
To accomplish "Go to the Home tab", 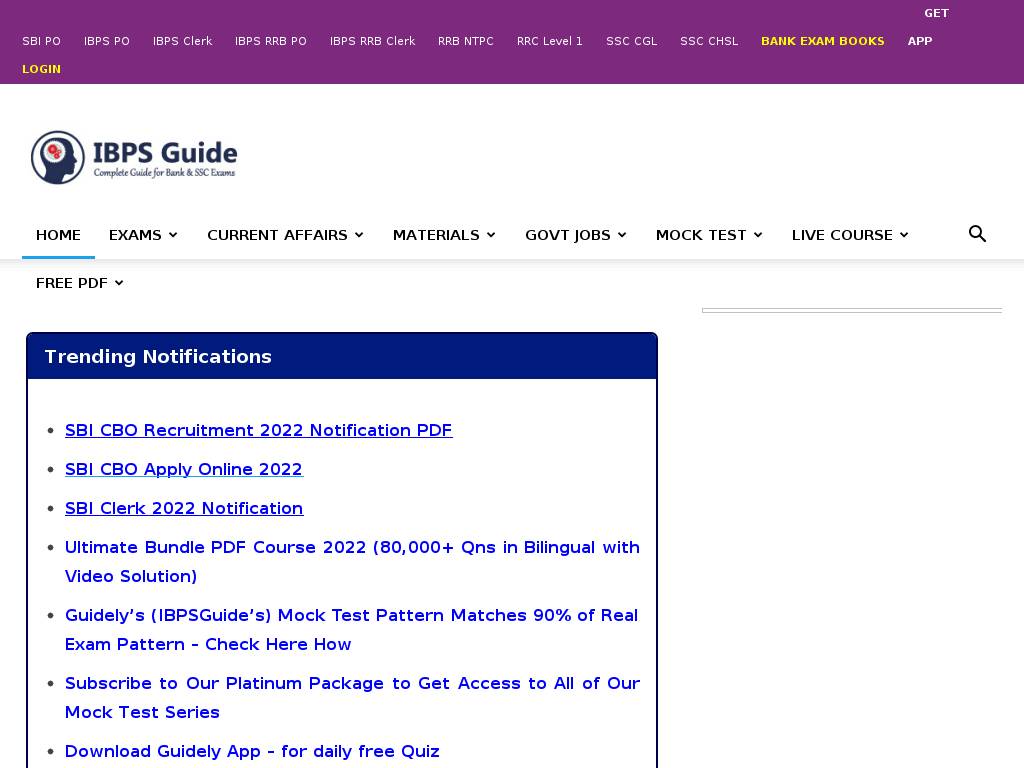I will click(x=58, y=235).
